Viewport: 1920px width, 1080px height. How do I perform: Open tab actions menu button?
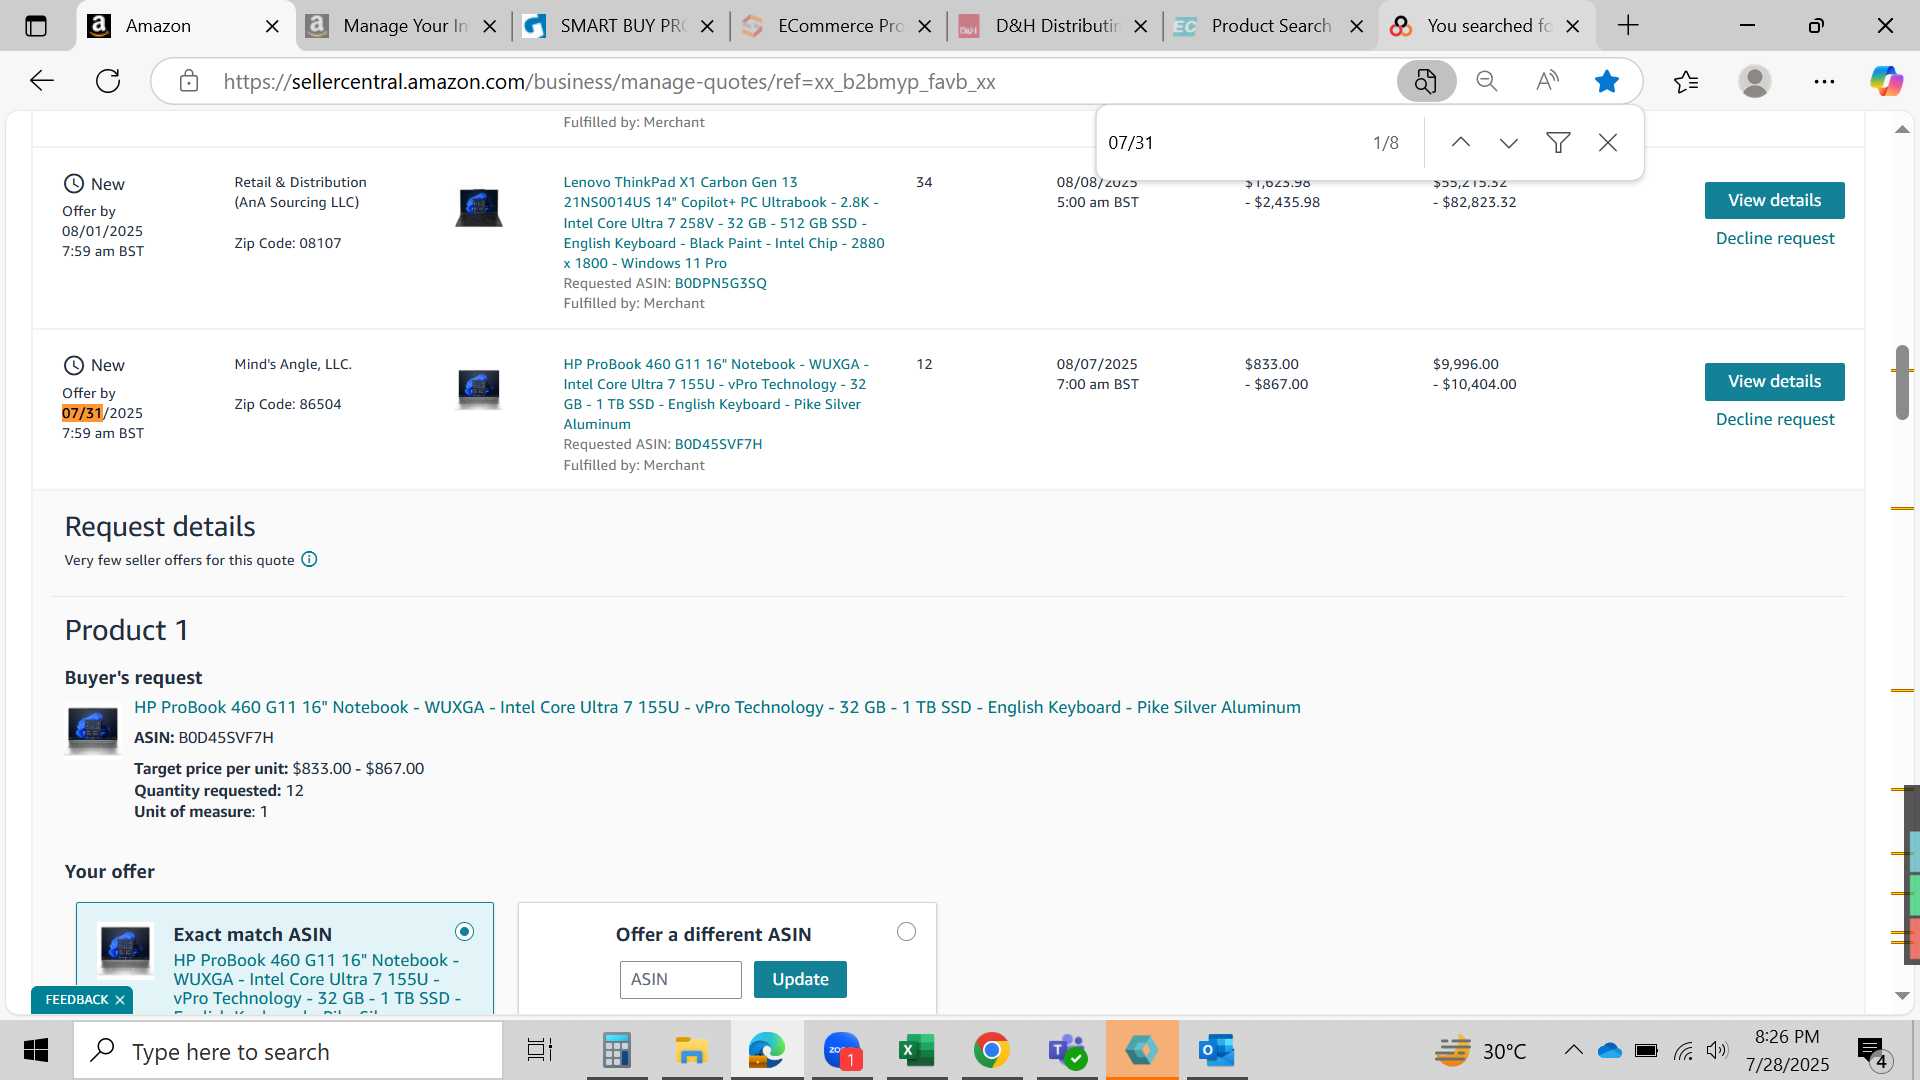(x=36, y=26)
